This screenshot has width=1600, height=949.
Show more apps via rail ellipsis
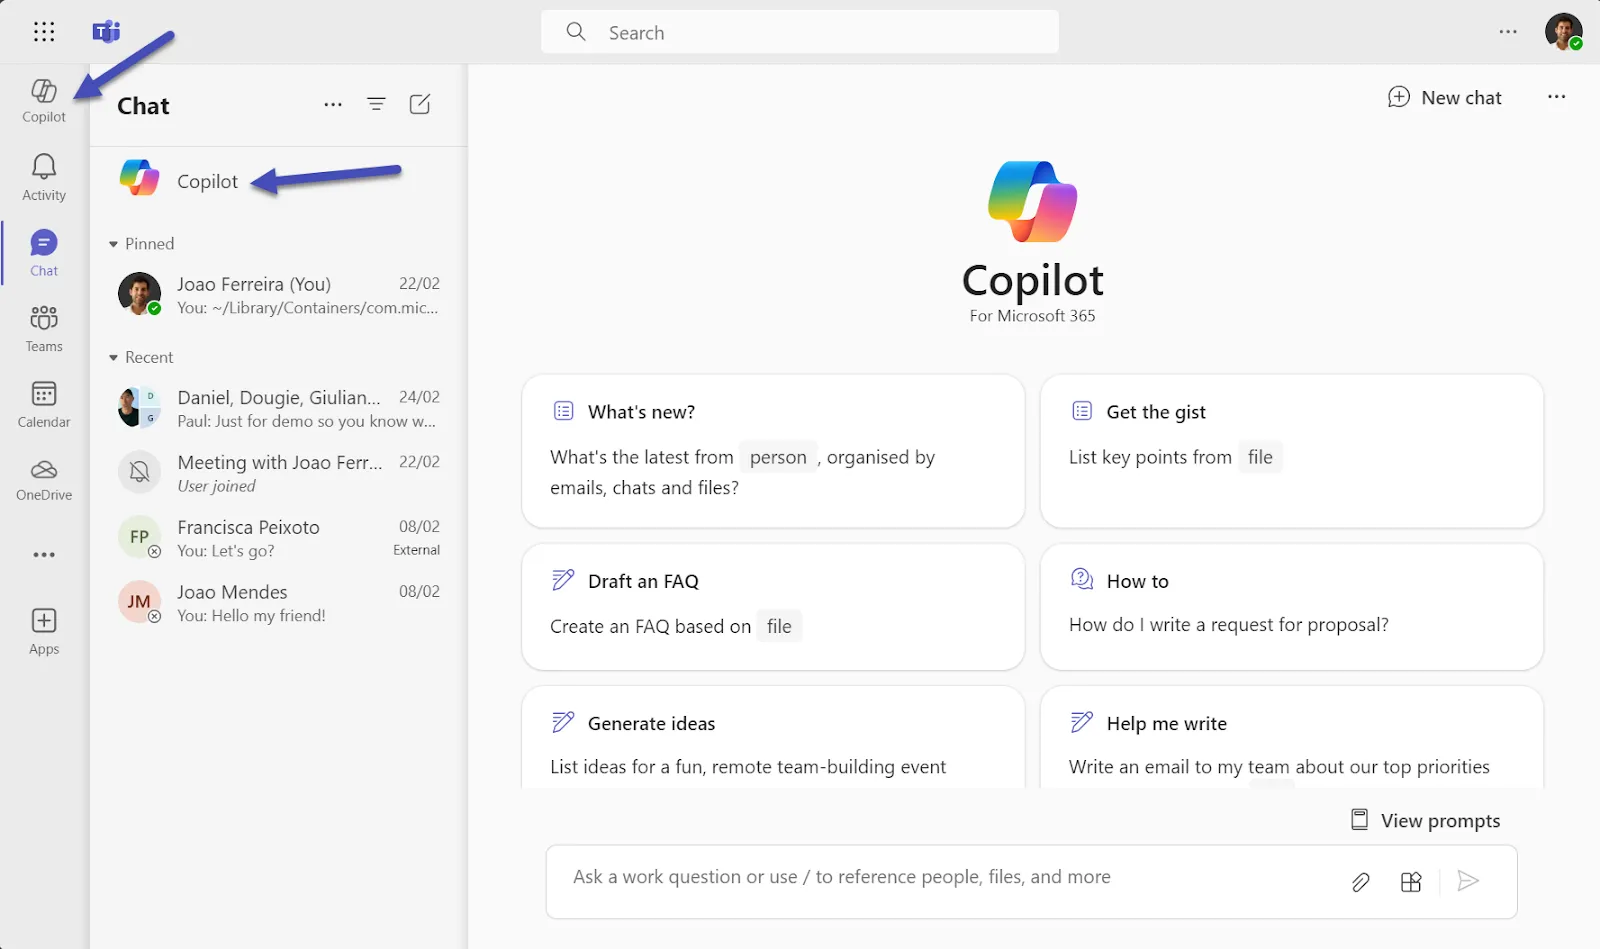44,555
